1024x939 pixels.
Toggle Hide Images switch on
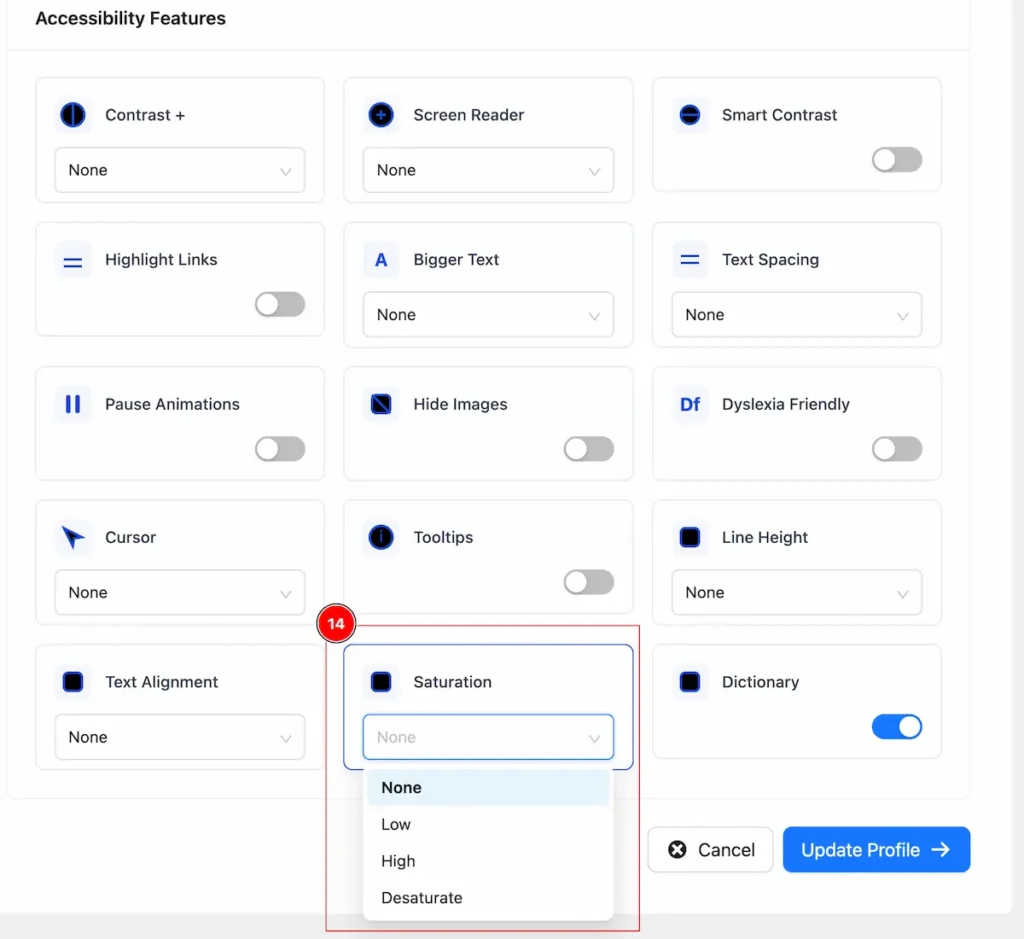(x=588, y=449)
